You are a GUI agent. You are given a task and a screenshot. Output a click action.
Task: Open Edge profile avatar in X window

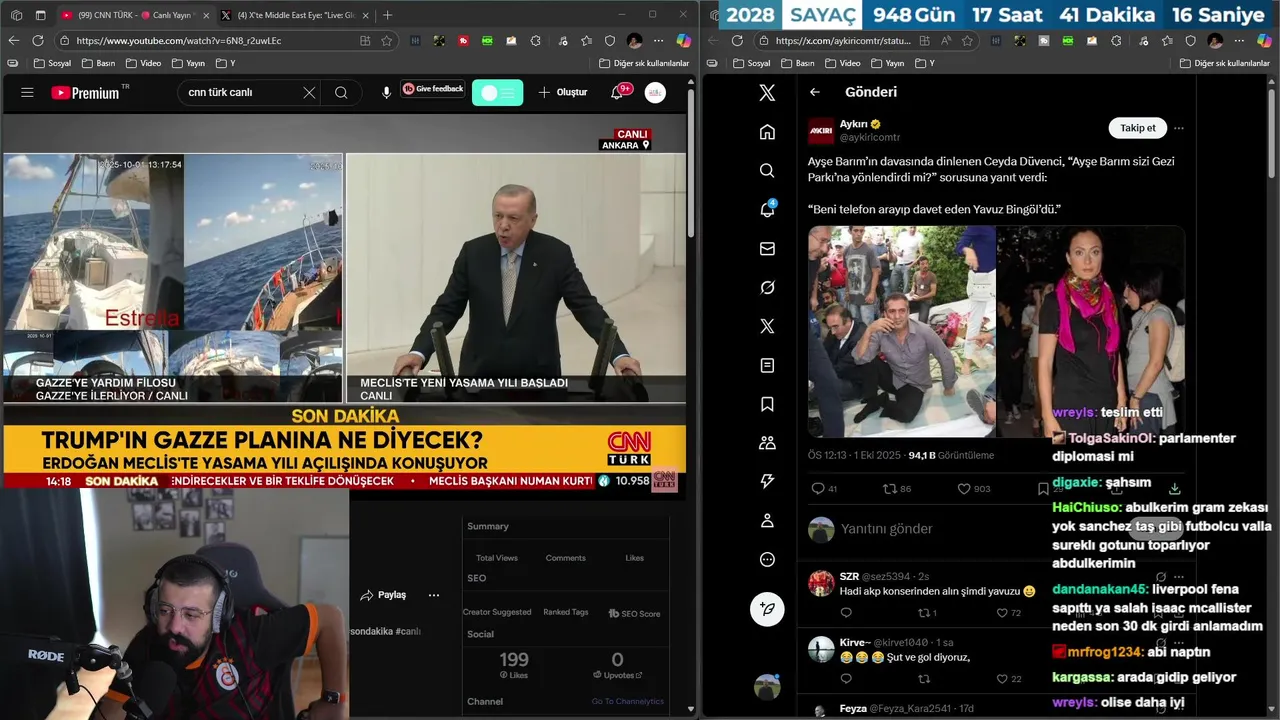click(x=1215, y=41)
